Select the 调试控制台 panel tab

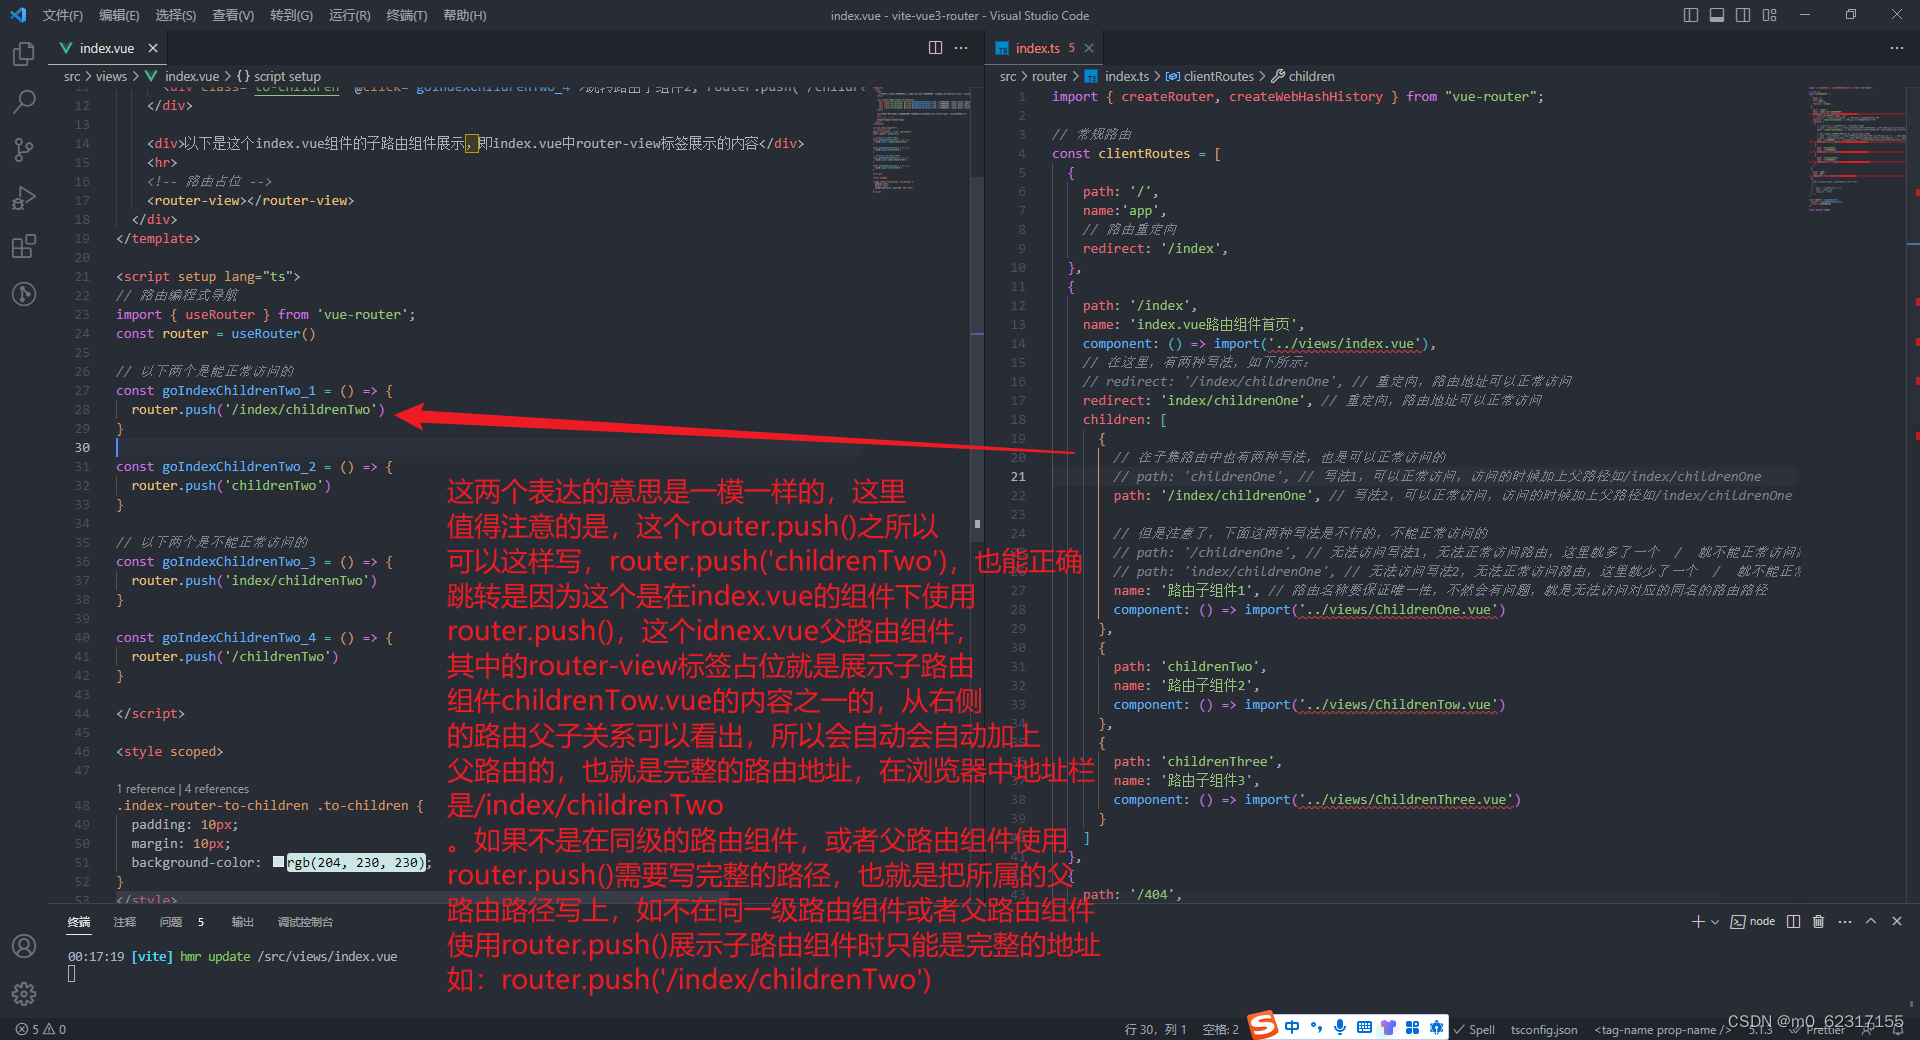[x=305, y=922]
